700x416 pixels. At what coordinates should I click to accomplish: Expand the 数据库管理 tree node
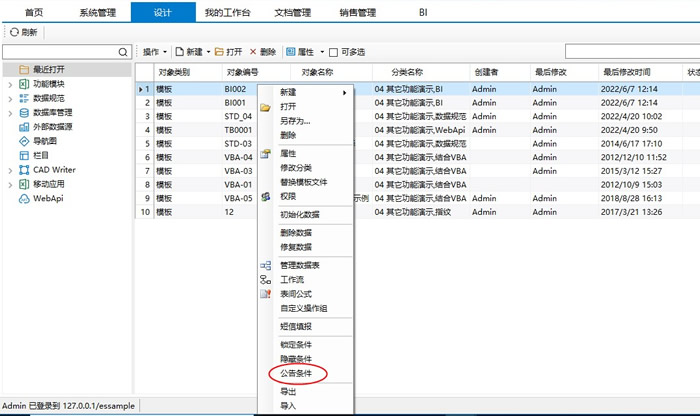pos(10,113)
